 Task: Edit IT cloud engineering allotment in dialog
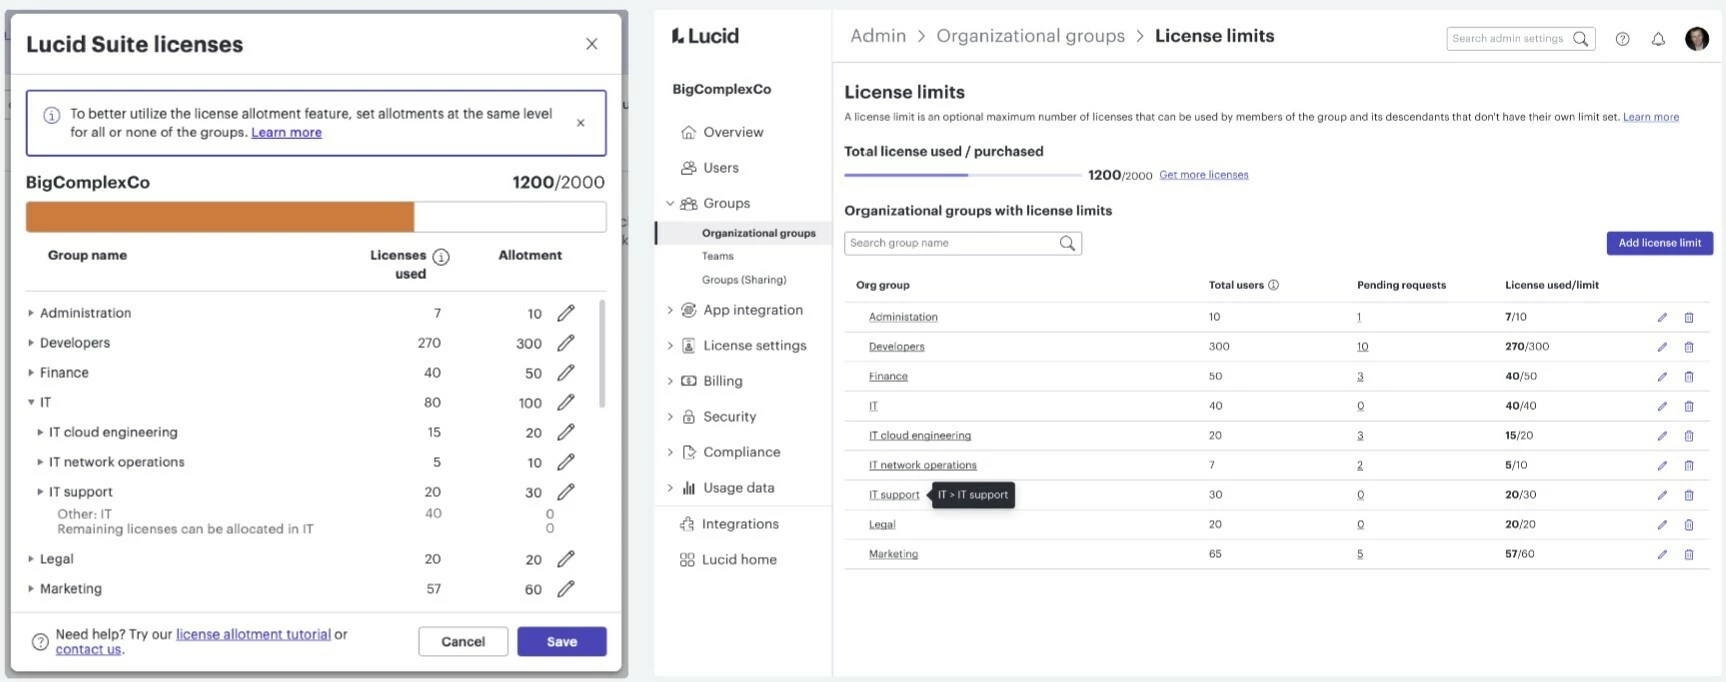pos(566,432)
